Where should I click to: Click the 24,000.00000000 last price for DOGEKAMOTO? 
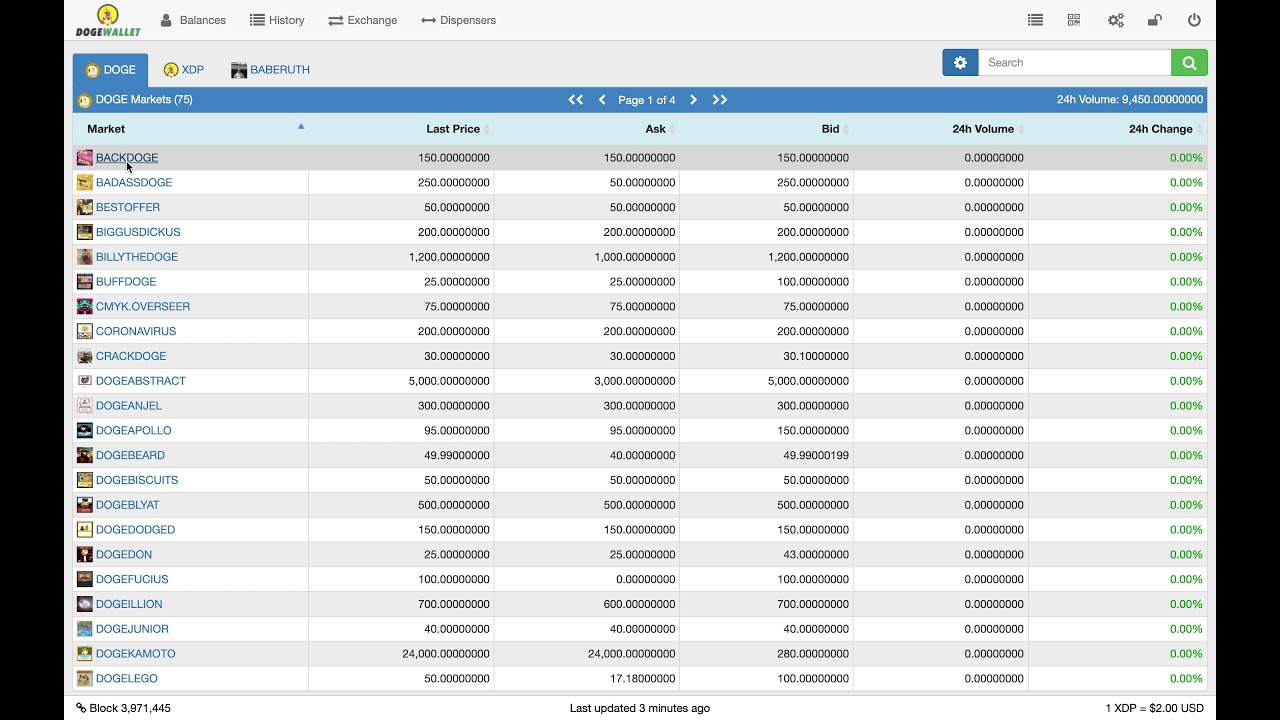click(x=446, y=654)
